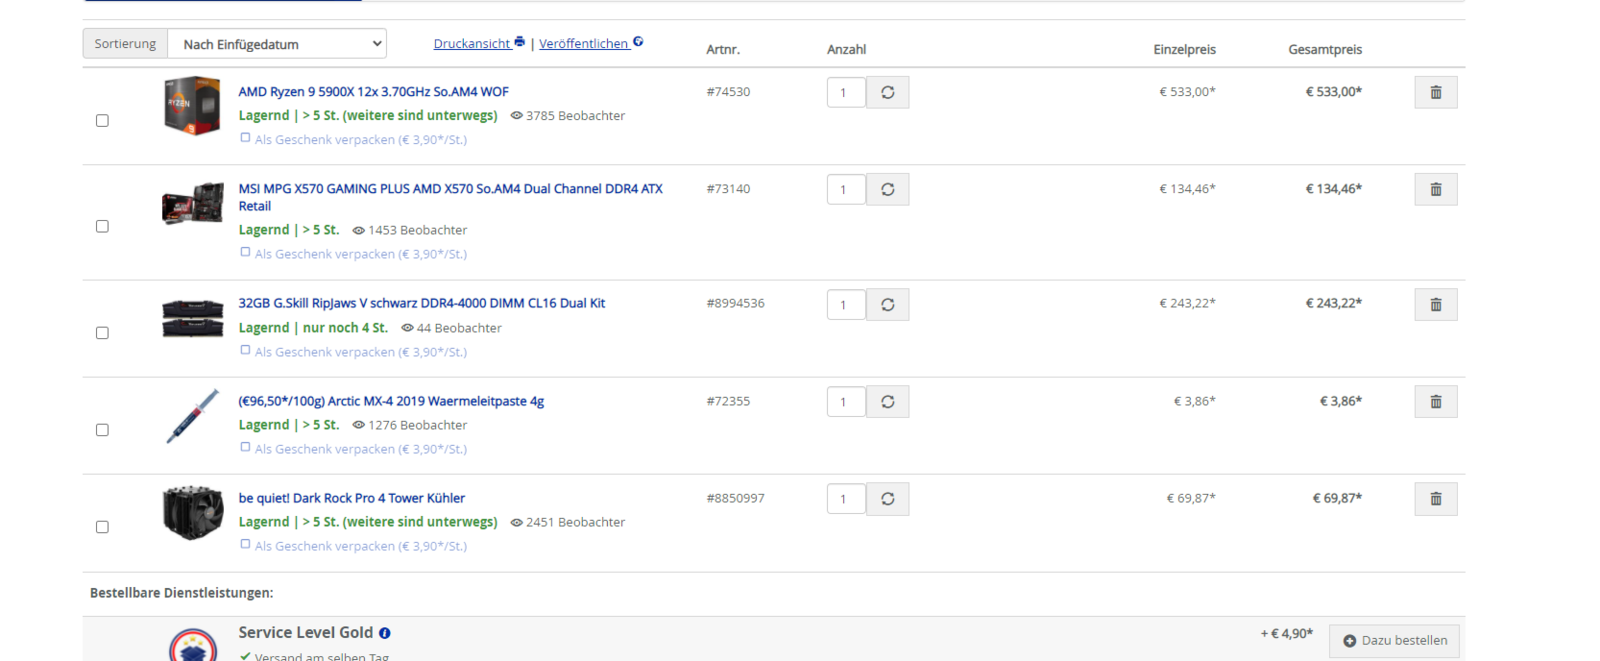This screenshot has height=661, width=1600.
Task: Click the printer icon next to Druckansicht
Action: click(x=519, y=42)
